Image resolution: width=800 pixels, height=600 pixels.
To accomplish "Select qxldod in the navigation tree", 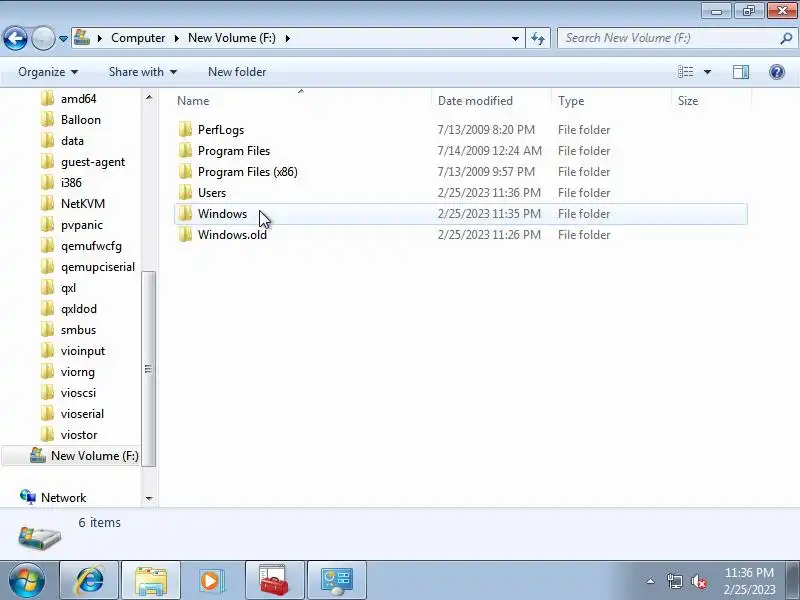I will tap(79, 309).
